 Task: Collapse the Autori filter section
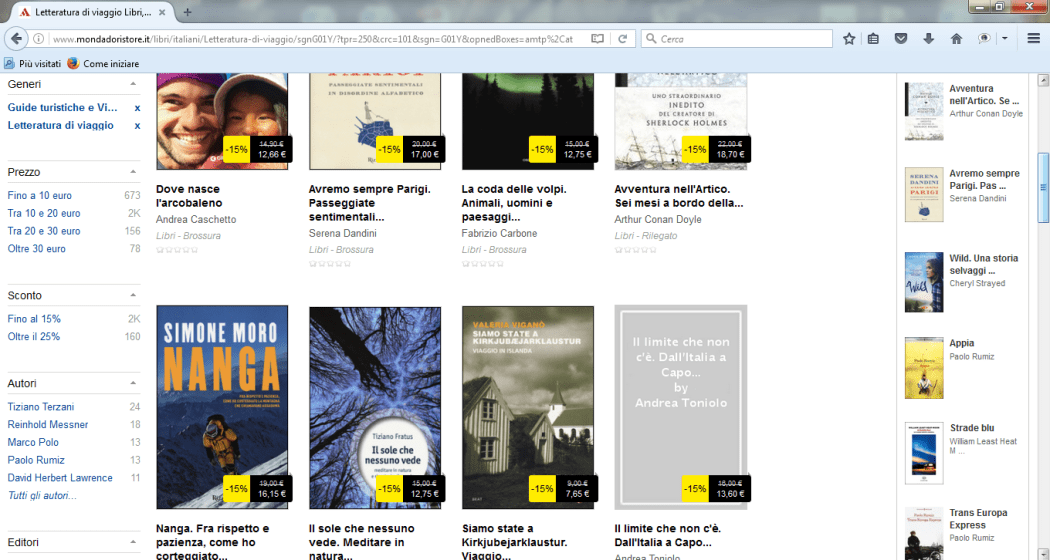tap(134, 383)
